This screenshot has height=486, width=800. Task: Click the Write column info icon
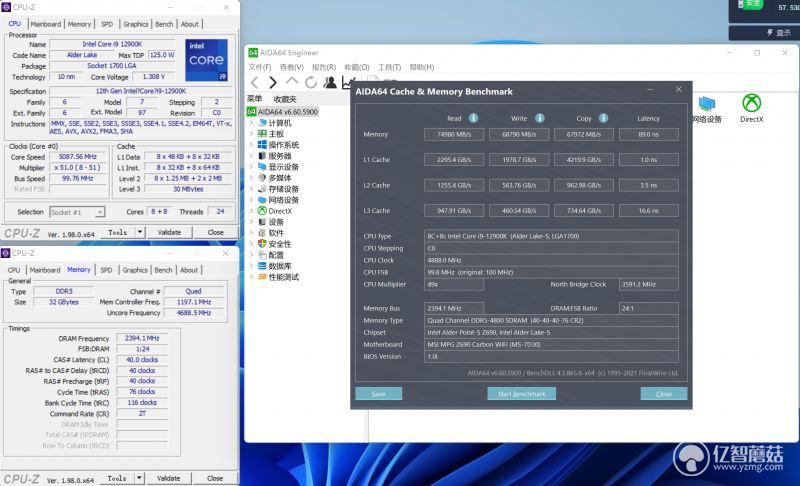(539, 118)
